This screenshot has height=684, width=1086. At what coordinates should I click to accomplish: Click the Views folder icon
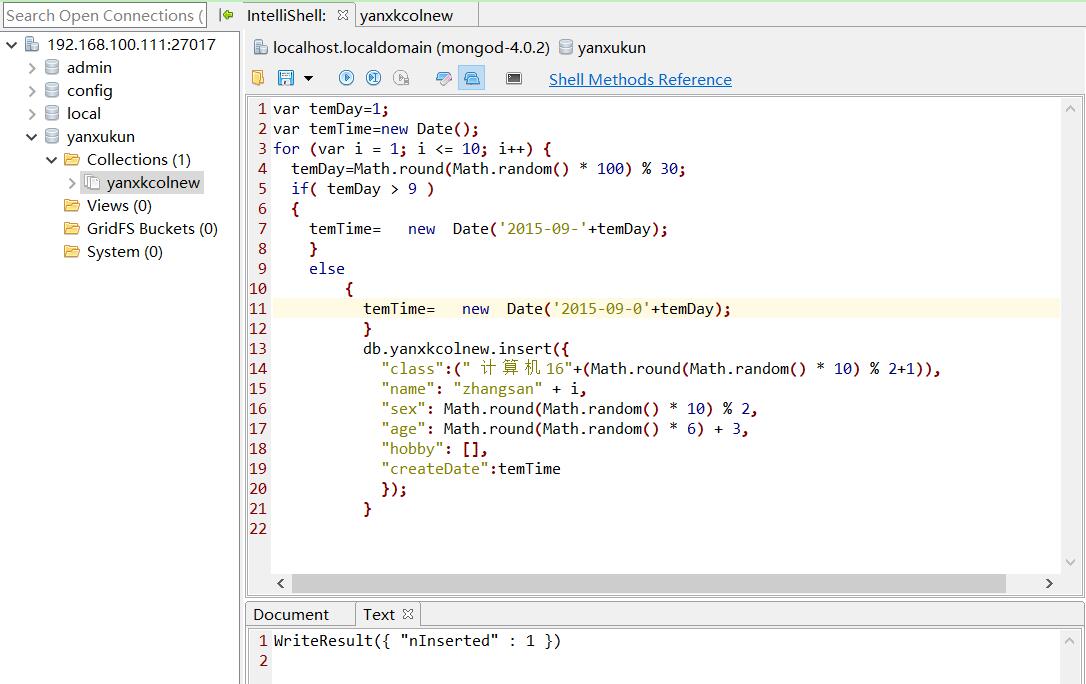pos(72,205)
